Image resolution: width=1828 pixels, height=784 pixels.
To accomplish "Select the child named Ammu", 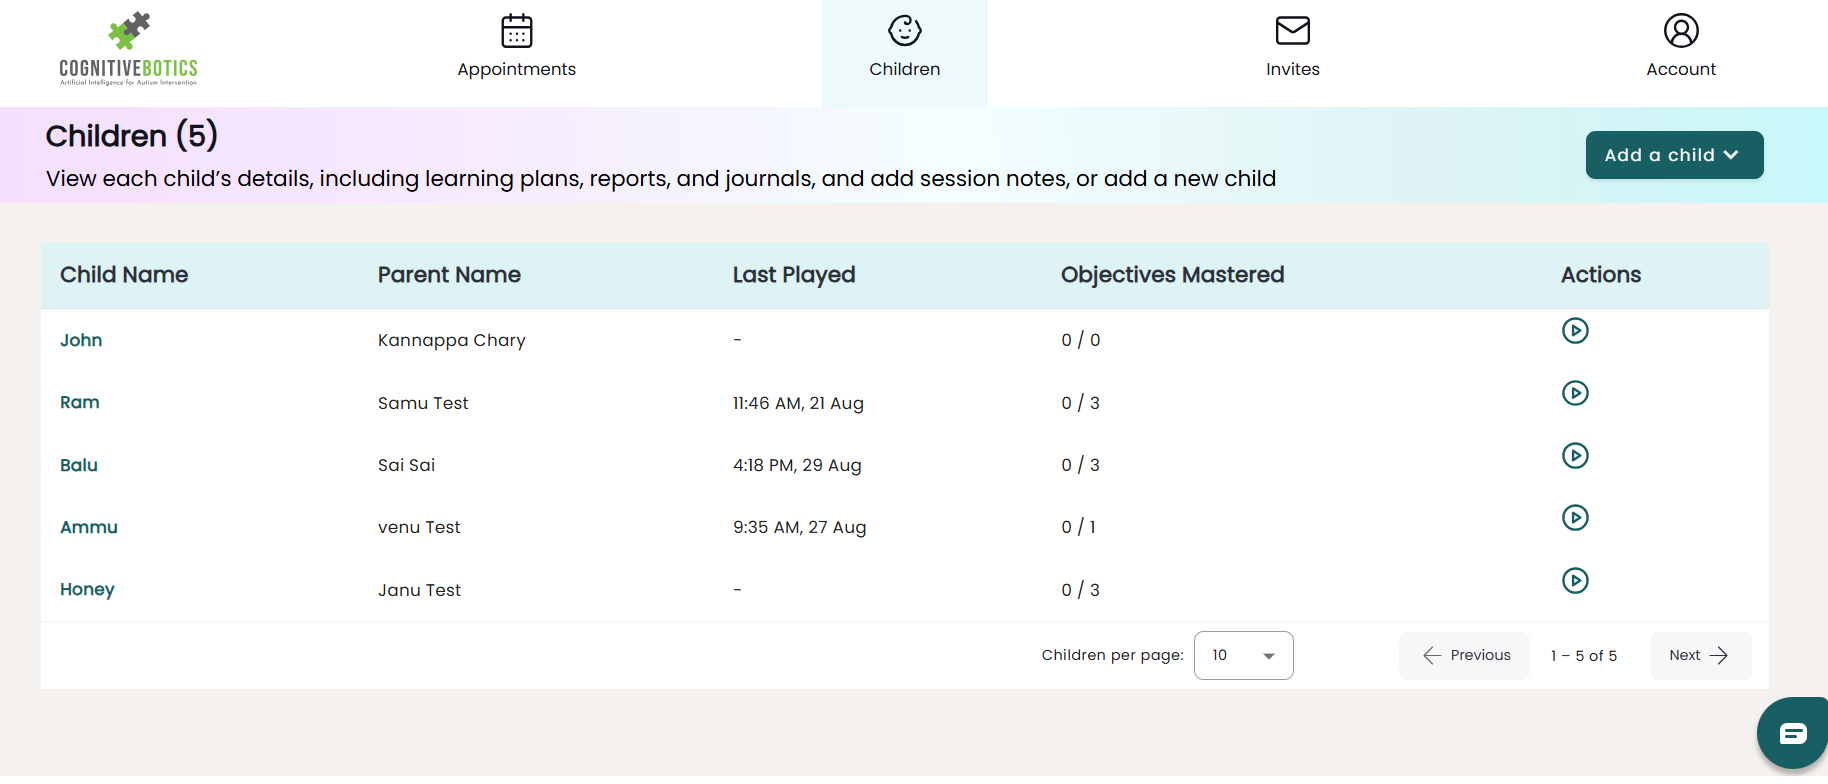I will pos(89,527).
